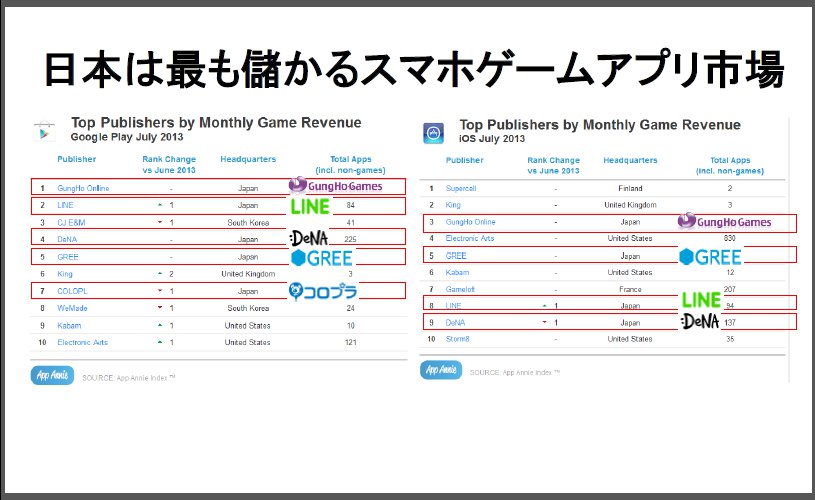
Task: Click Headquarters header in Google Play table
Action: [x=248, y=159]
